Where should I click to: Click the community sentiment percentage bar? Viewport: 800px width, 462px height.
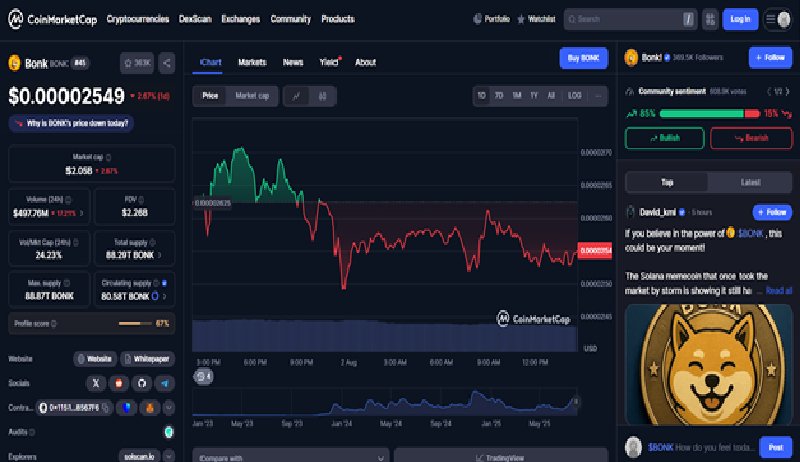[710, 114]
